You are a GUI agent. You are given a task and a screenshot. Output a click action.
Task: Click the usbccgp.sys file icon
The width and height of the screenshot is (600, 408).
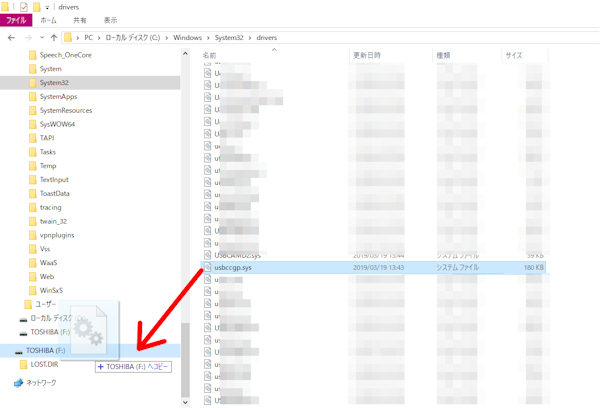(207, 267)
